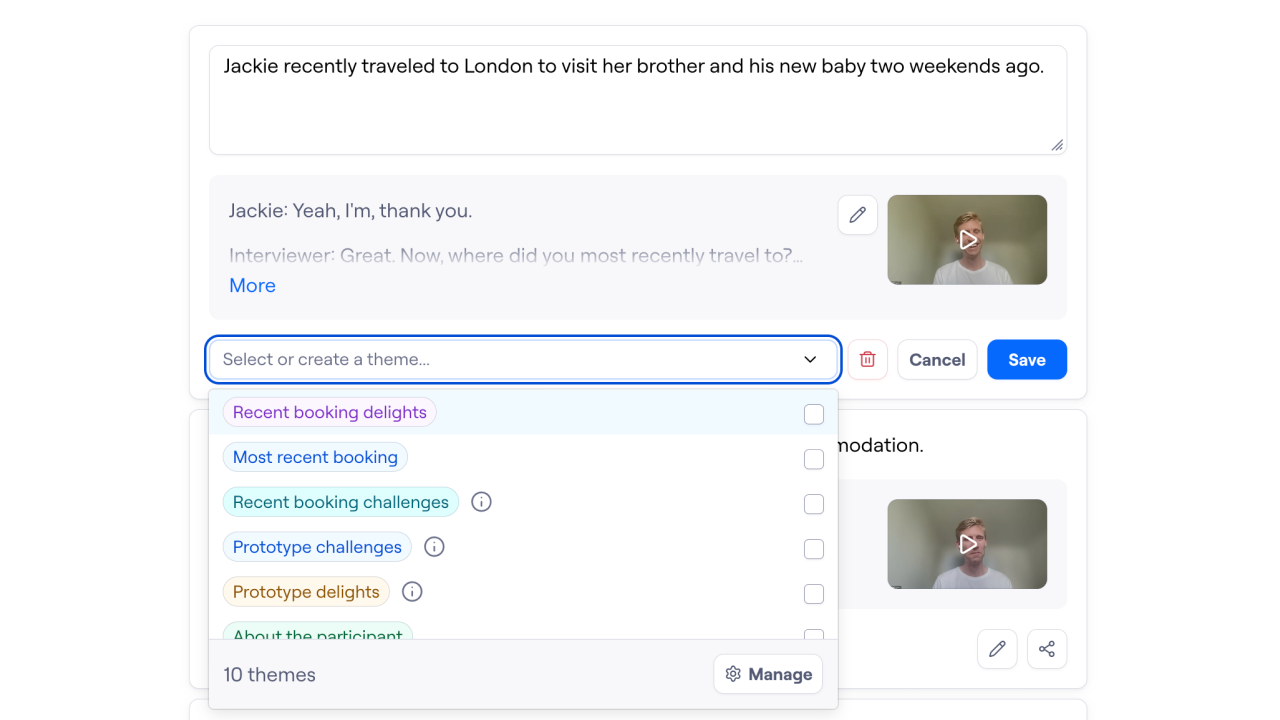Click info icon next to Recent booking challenges

tap(481, 502)
